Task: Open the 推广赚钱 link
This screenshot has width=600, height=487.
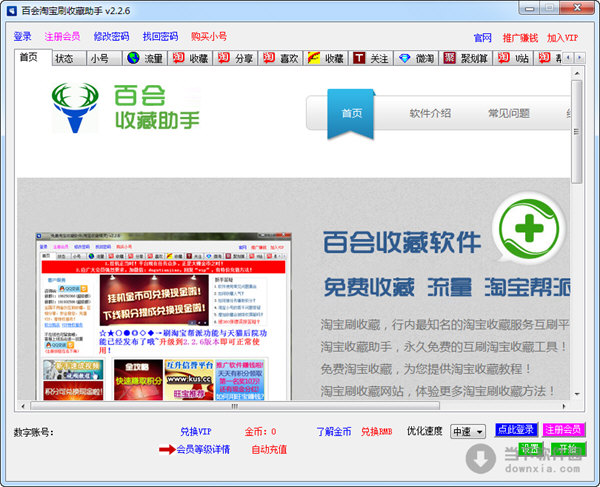Action: [520, 38]
